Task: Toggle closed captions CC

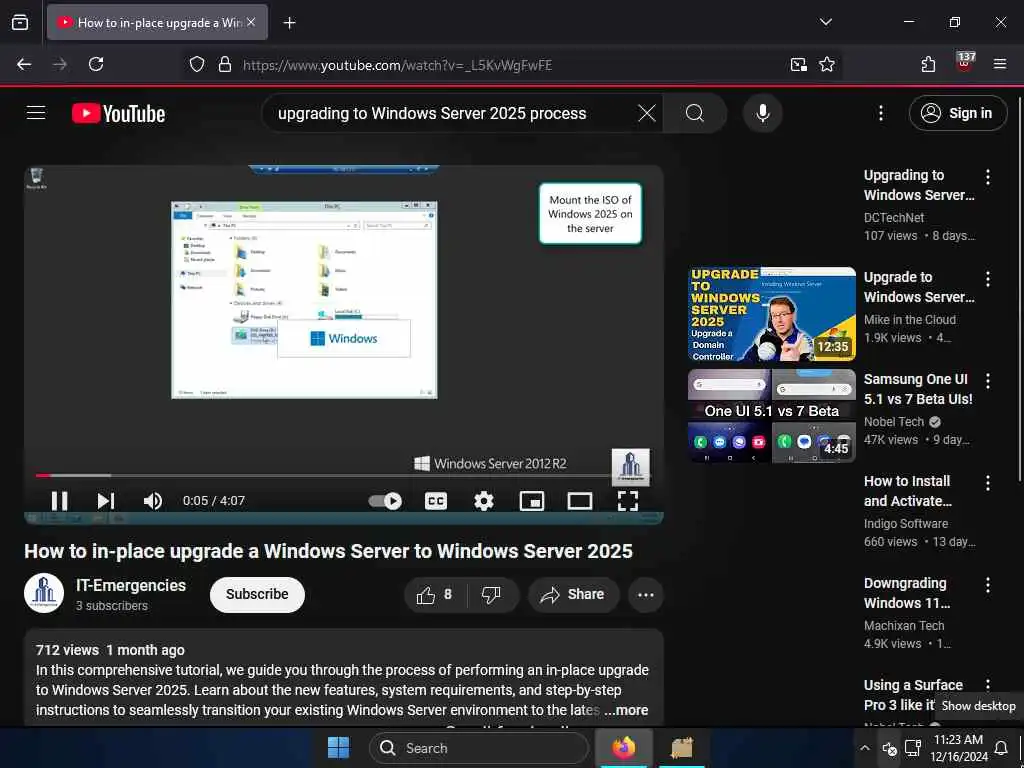Action: point(436,501)
